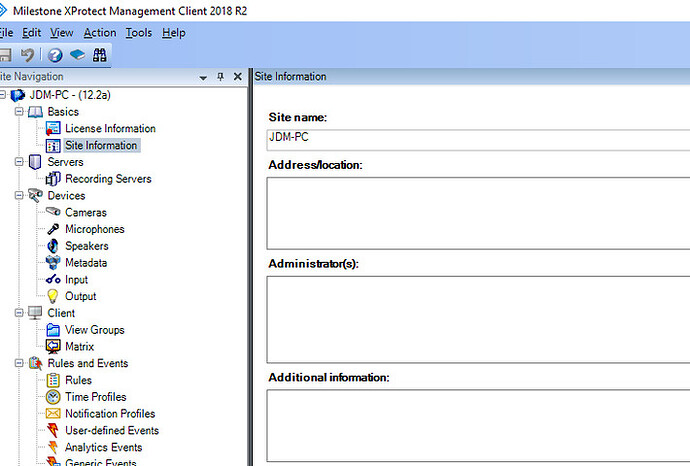Click the View Groups folder icon
The width and height of the screenshot is (690, 466).
[x=53, y=330]
